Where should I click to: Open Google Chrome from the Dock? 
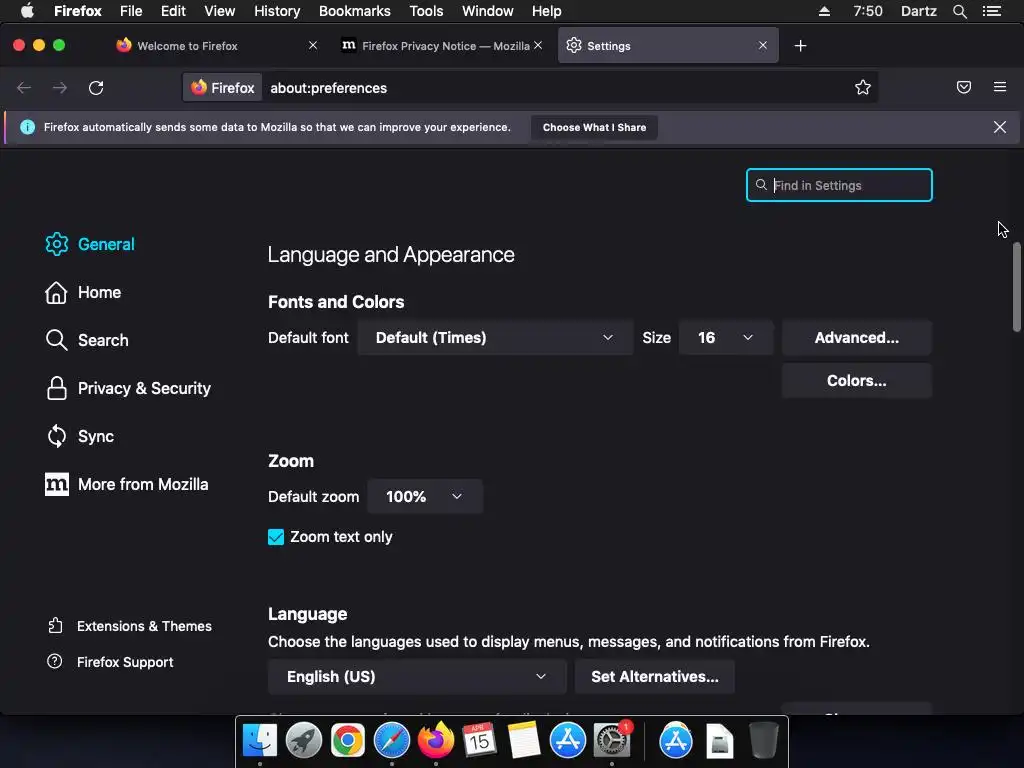click(347, 740)
